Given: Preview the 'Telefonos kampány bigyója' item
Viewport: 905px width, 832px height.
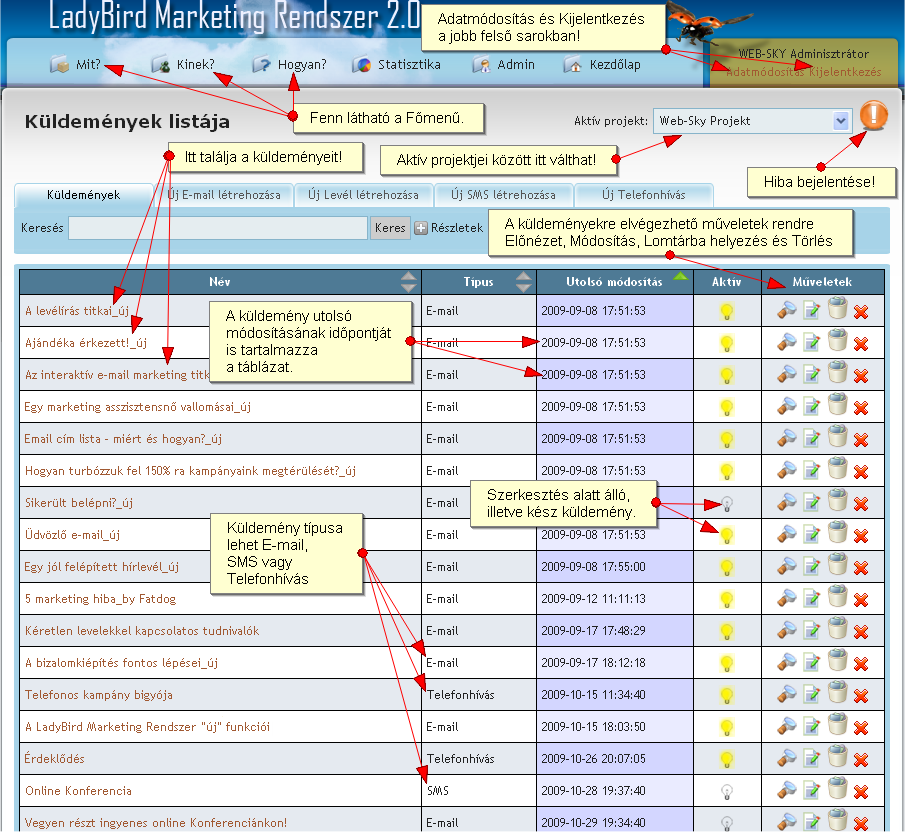Looking at the screenshot, I should coord(786,695).
